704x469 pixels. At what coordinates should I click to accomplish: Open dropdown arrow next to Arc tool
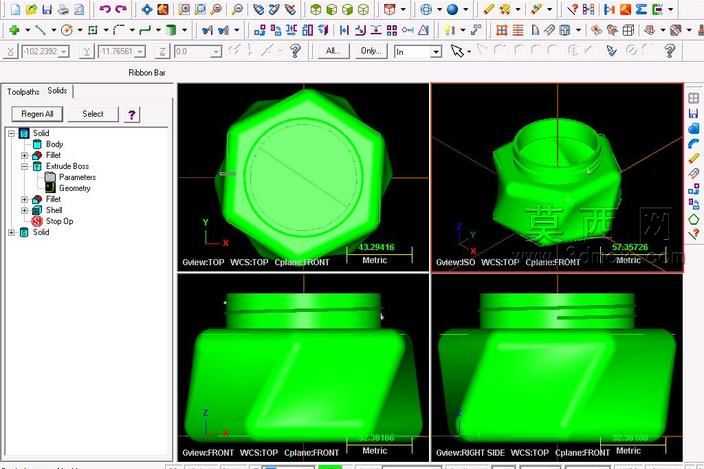80,30
